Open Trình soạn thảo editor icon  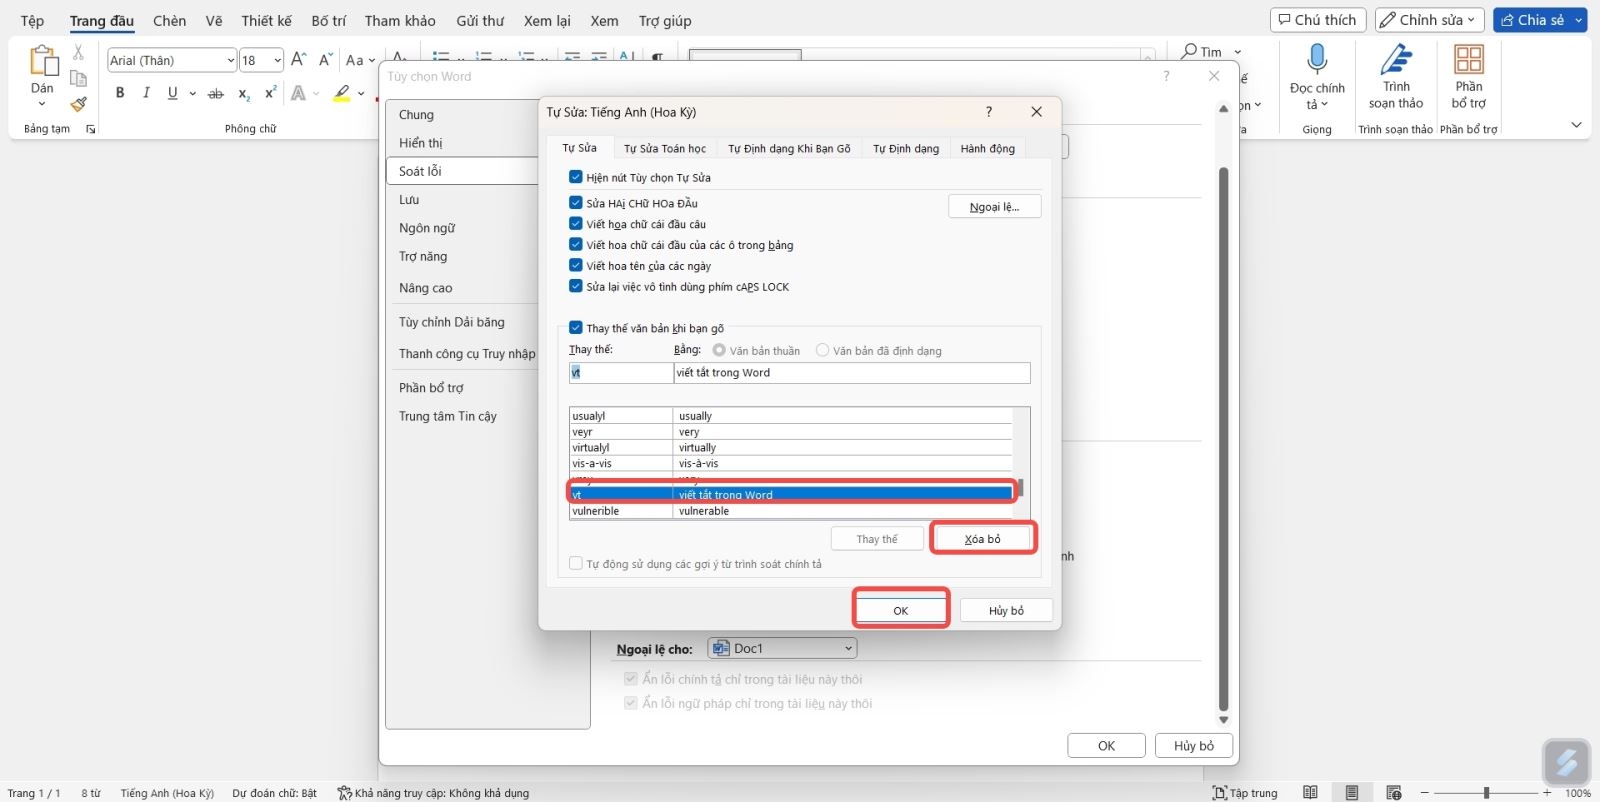1396,60
